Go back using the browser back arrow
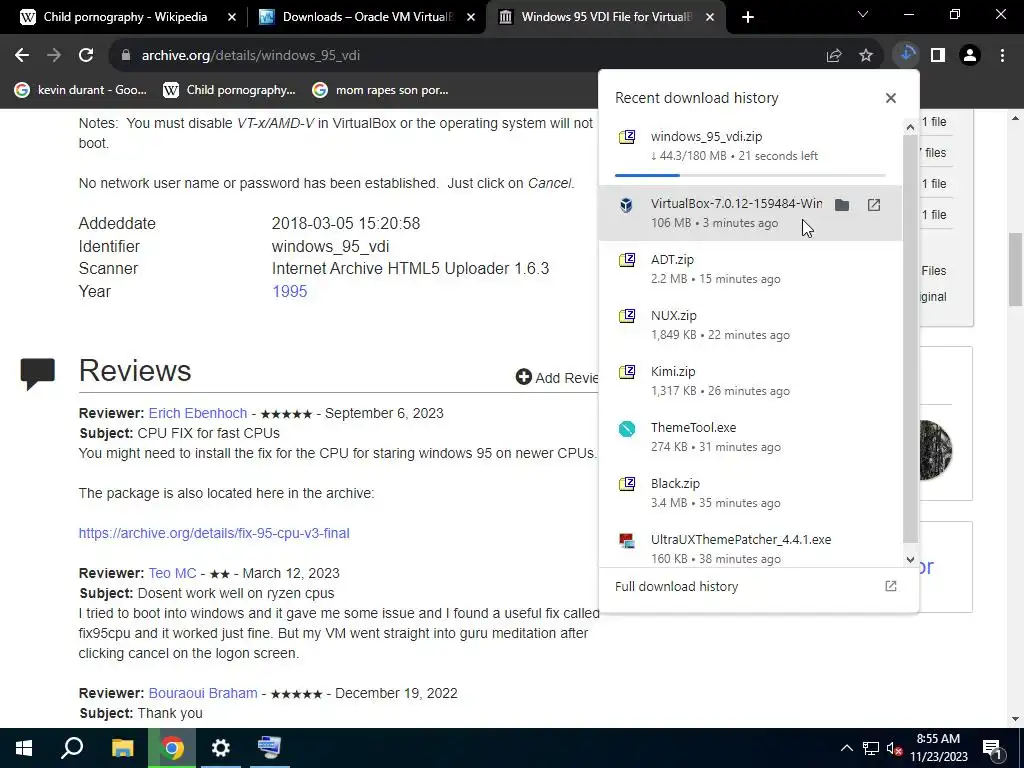Screen dimensions: 1024x768 point(22,56)
